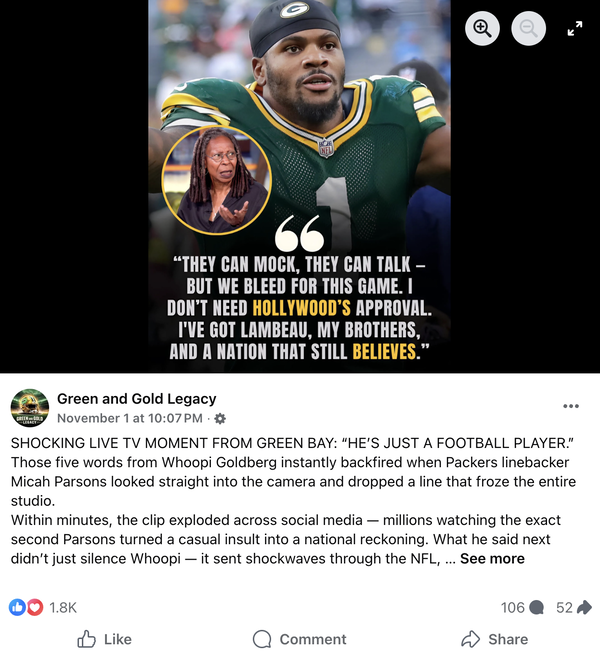Viewport: 600px width, 665px height.
Task: View the 1.8K reactions list
Action: (63, 608)
